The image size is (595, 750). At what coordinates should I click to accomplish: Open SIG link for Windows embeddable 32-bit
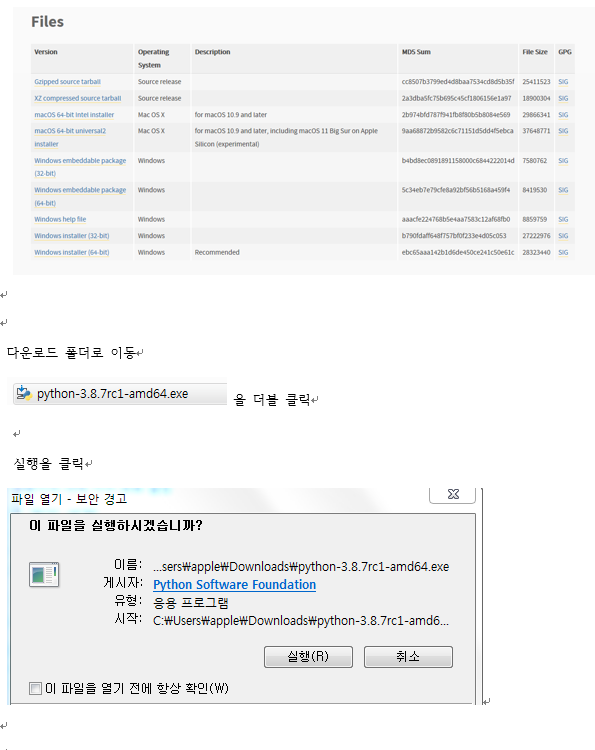[x=563, y=161]
